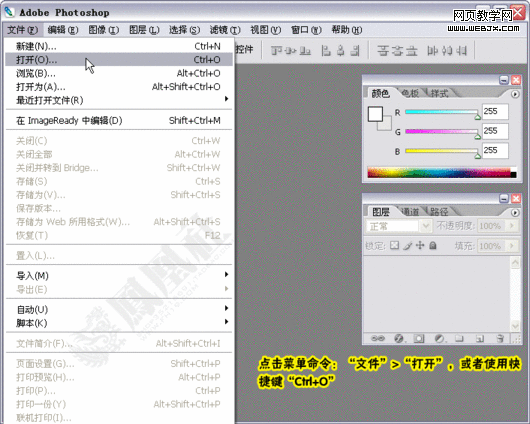Click the align top edges icon

[276, 51]
